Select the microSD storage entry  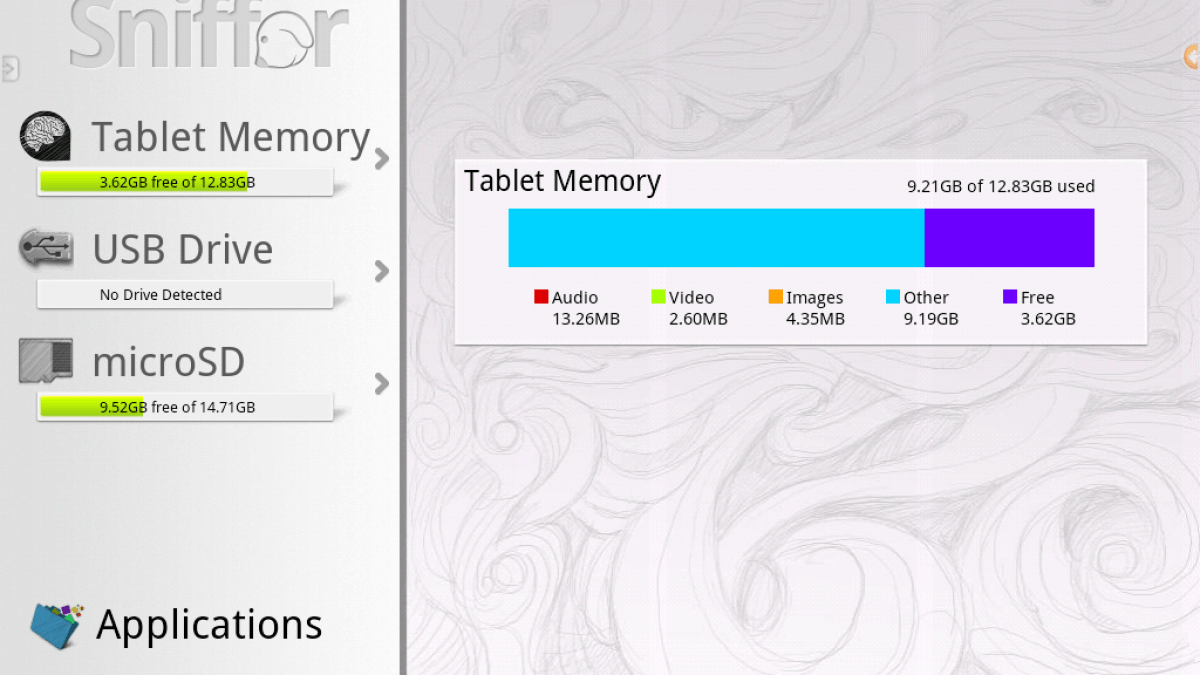[168, 362]
